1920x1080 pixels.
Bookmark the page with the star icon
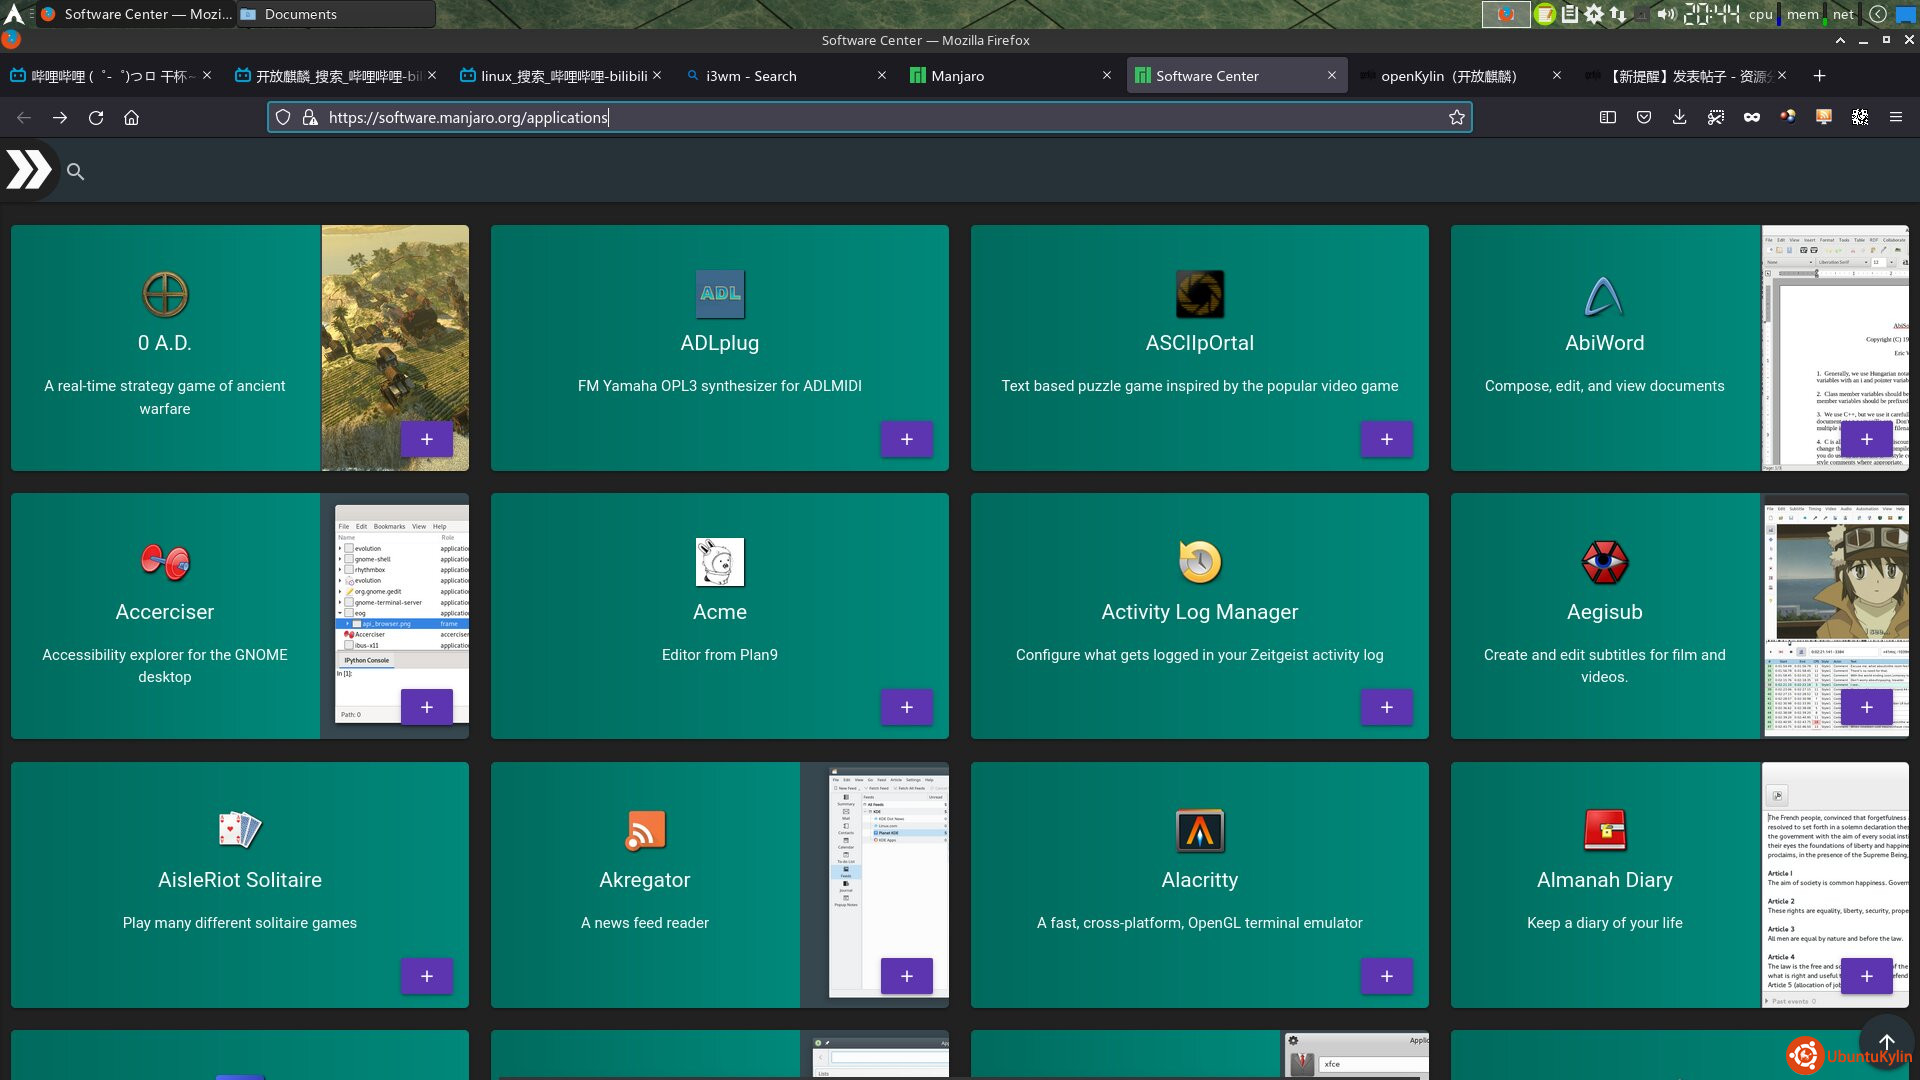(x=1456, y=118)
